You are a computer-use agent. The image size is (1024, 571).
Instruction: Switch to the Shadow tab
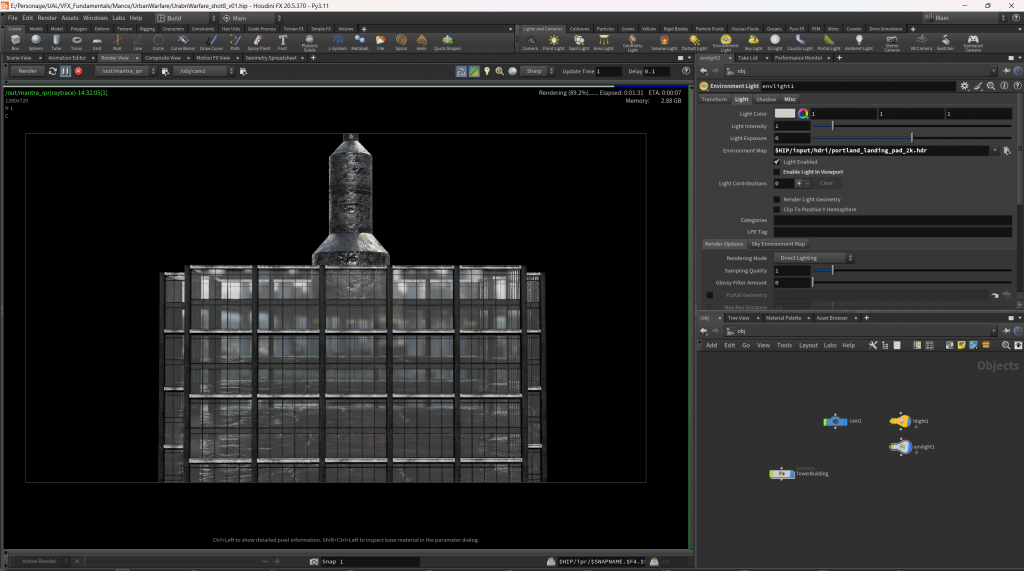765,99
